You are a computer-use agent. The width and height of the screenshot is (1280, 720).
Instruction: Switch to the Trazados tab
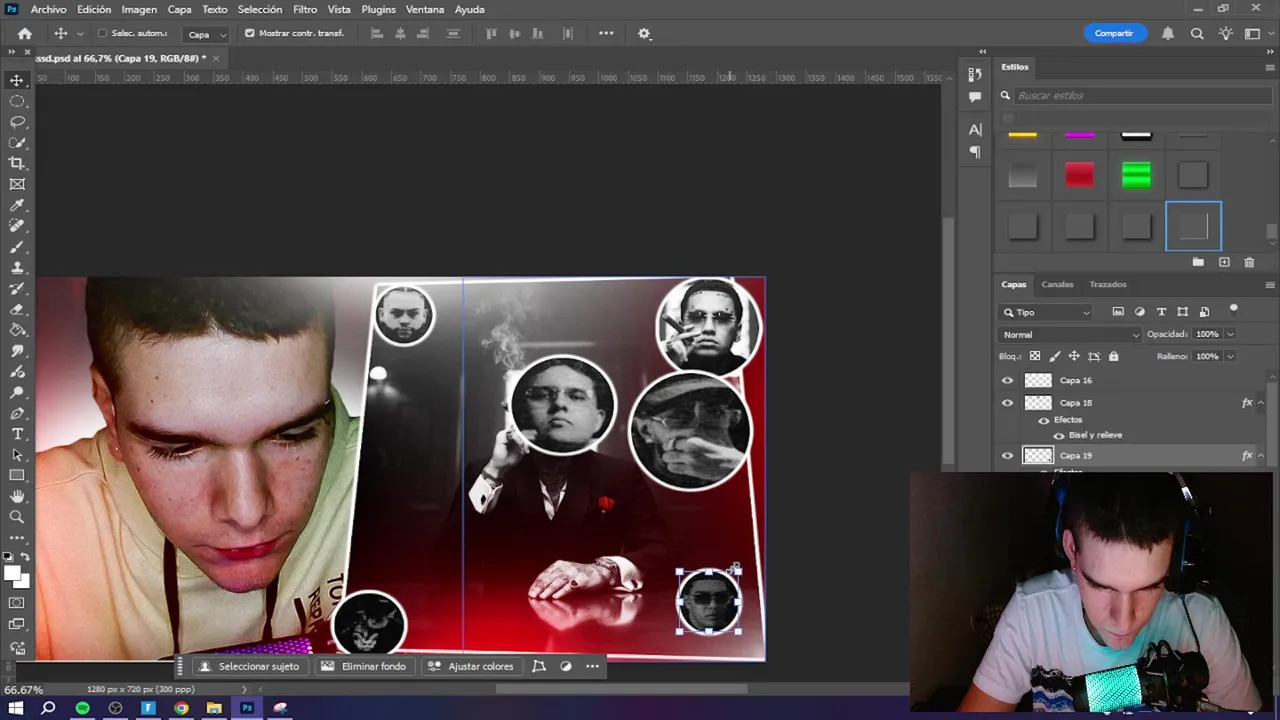click(x=1108, y=284)
